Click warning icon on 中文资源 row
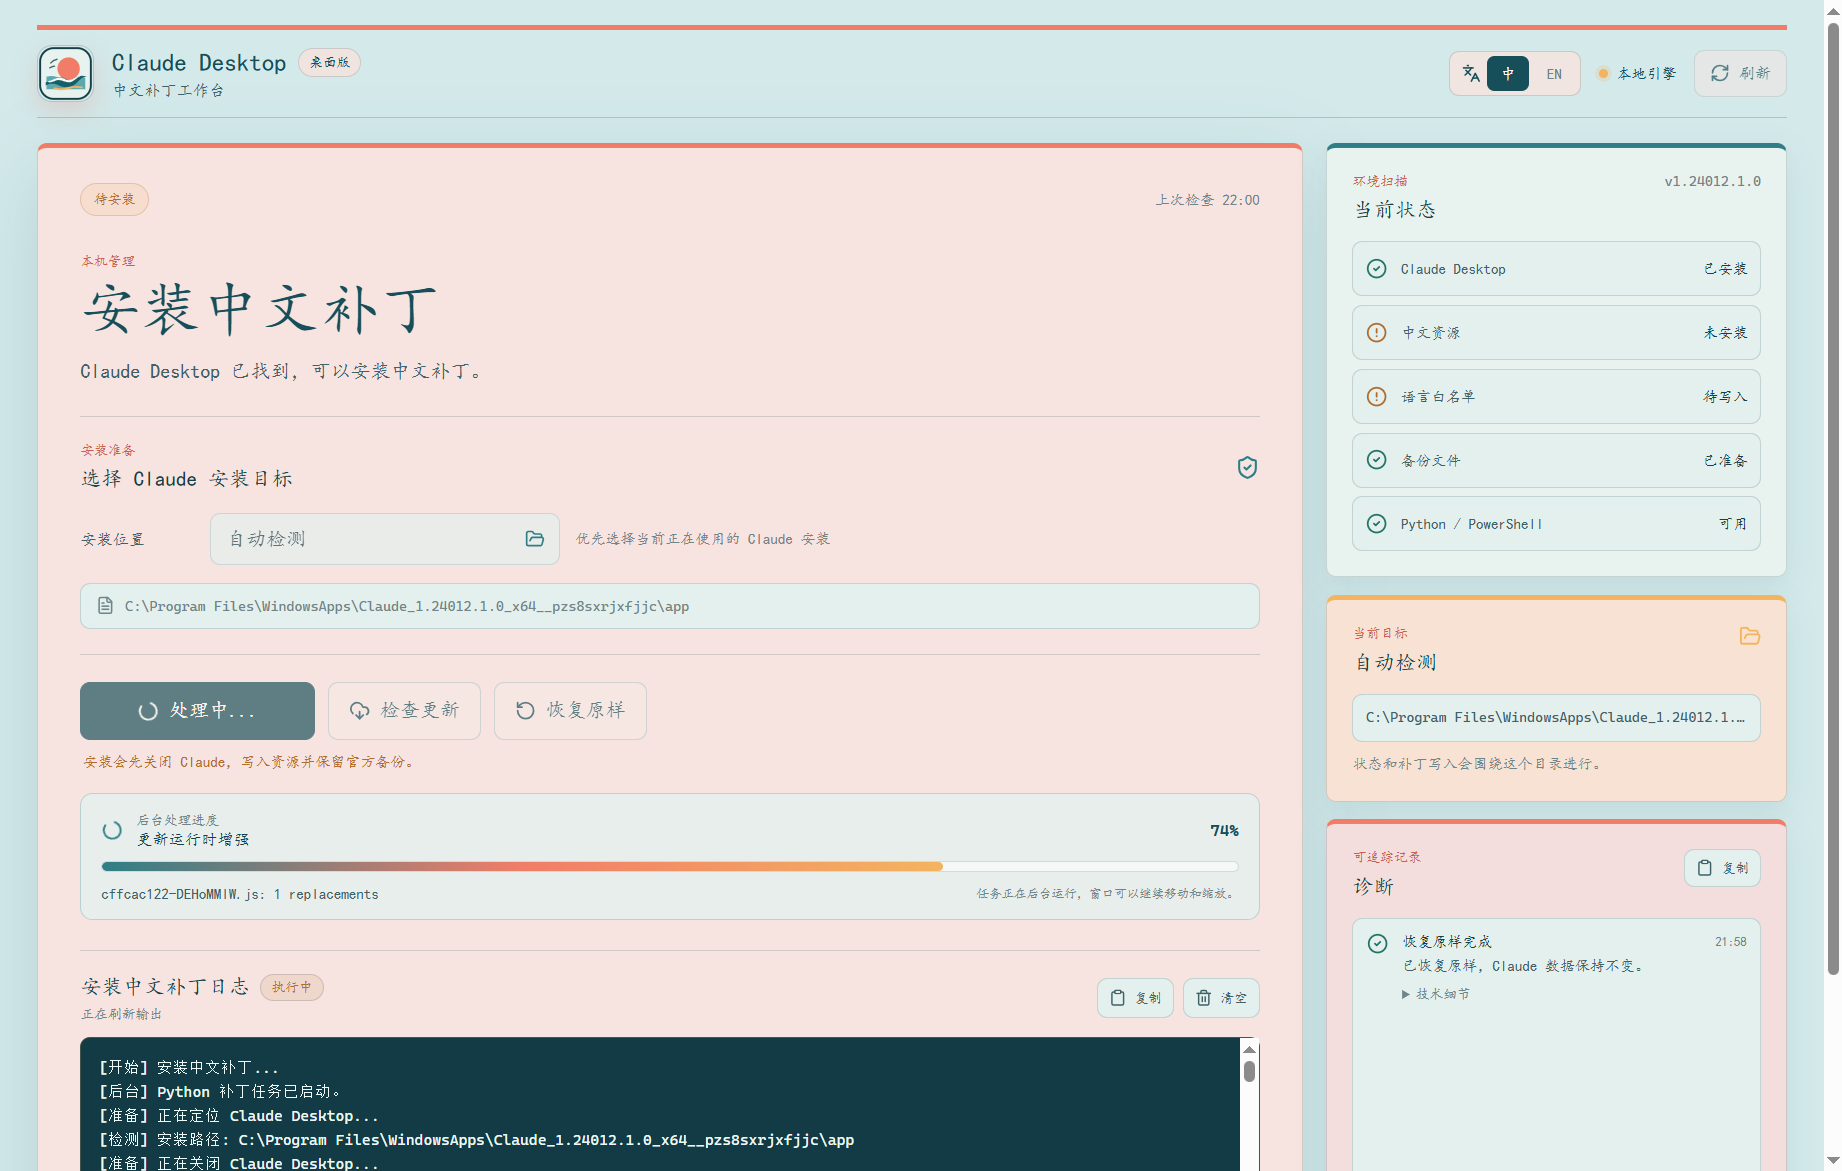The image size is (1842, 1171). pyautogui.click(x=1377, y=333)
